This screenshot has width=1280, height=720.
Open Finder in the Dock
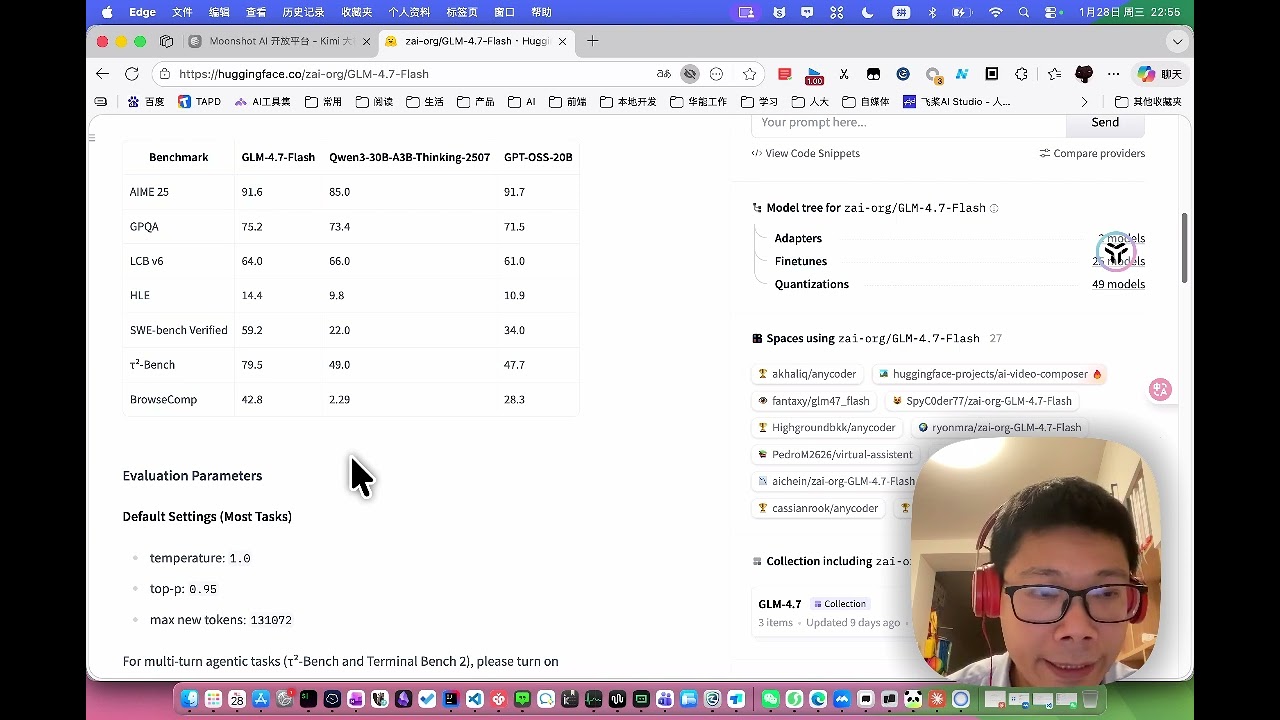(189, 699)
